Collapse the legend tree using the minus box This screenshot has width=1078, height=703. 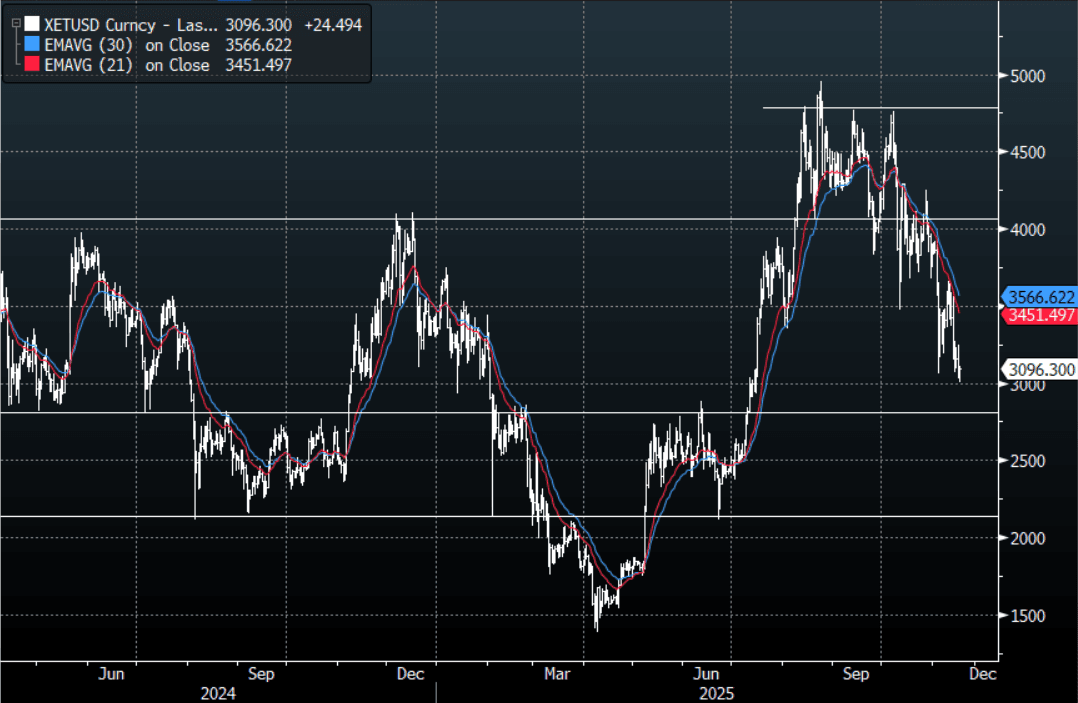click(15, 22)
